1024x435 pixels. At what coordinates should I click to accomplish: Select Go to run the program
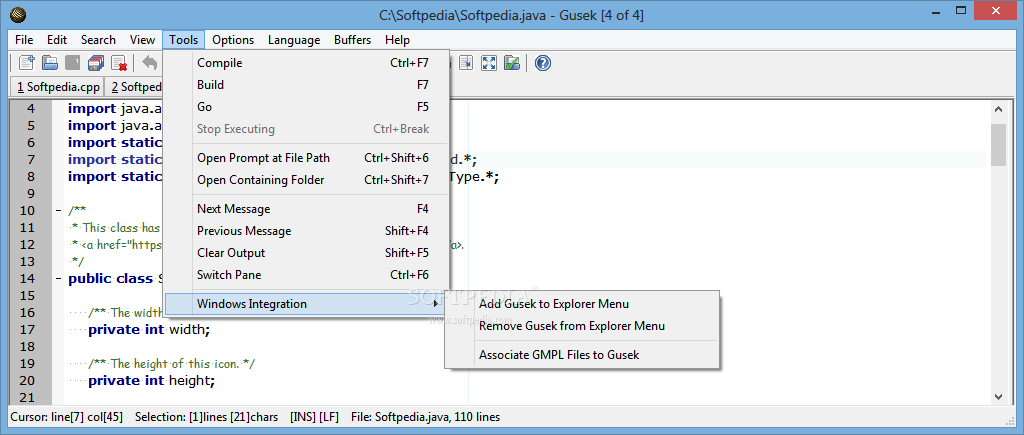point(306,107)
